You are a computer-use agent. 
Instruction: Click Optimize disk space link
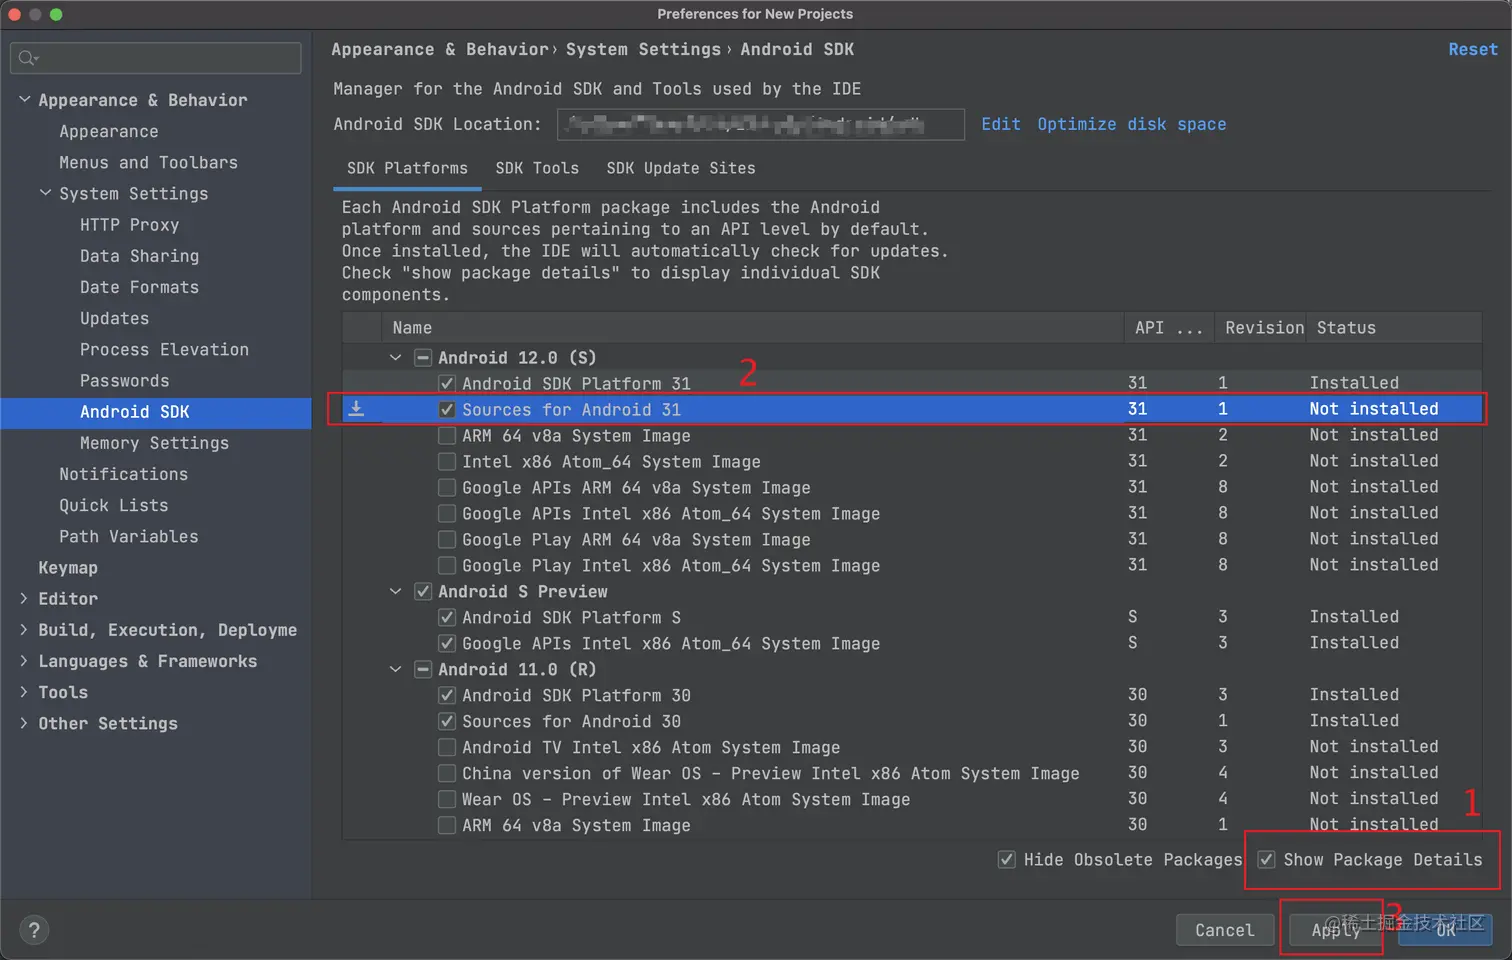click(x=1131, y=124)
